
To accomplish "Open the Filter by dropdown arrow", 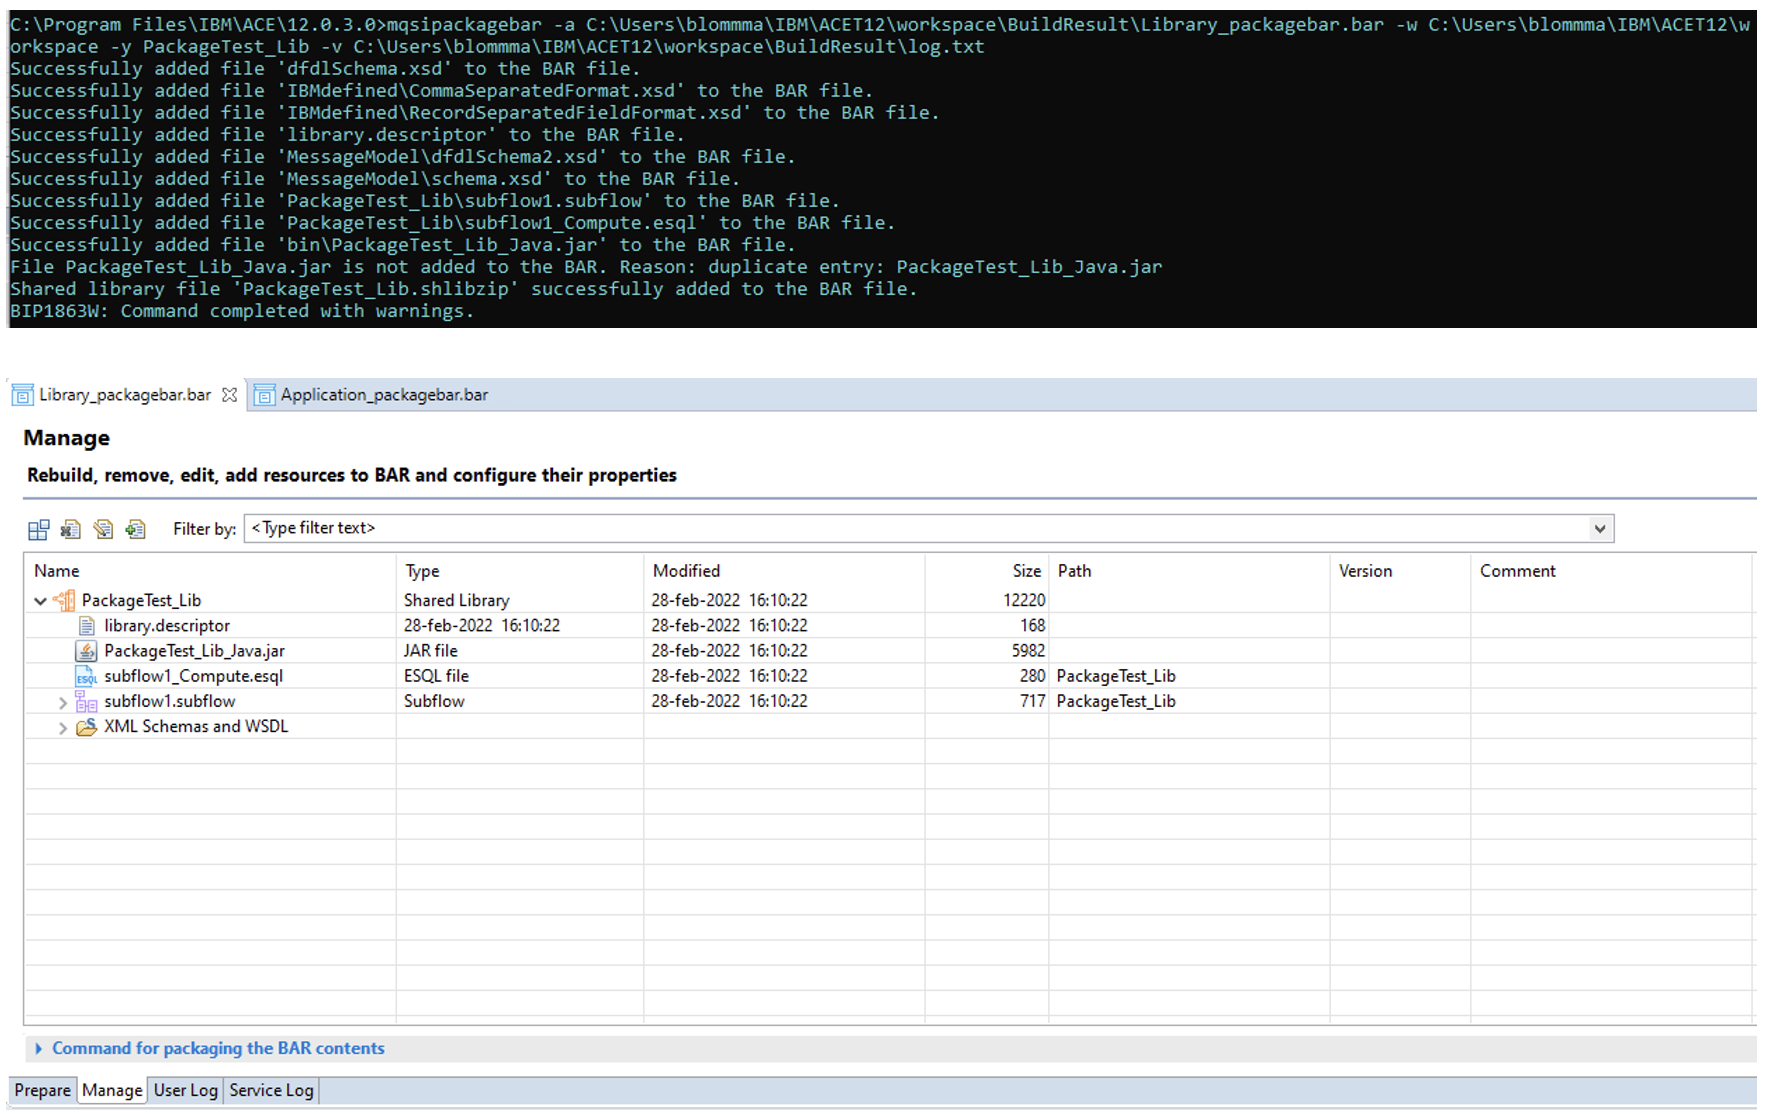I will click(1599, 528).
